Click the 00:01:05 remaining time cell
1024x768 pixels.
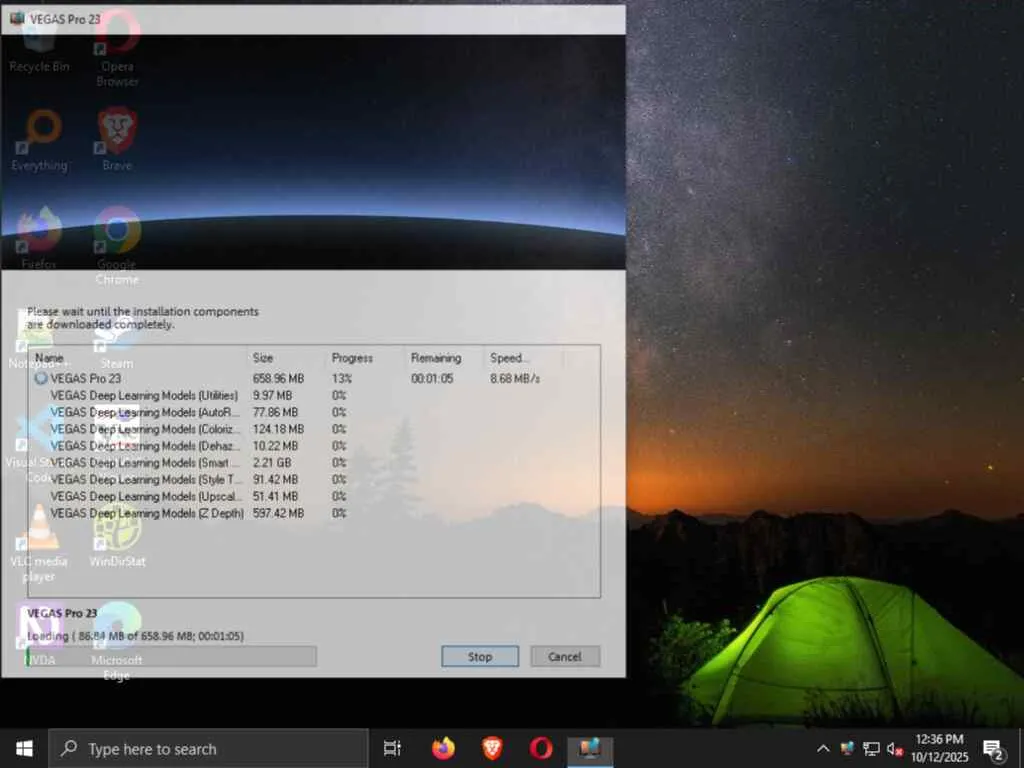point(432,378)
